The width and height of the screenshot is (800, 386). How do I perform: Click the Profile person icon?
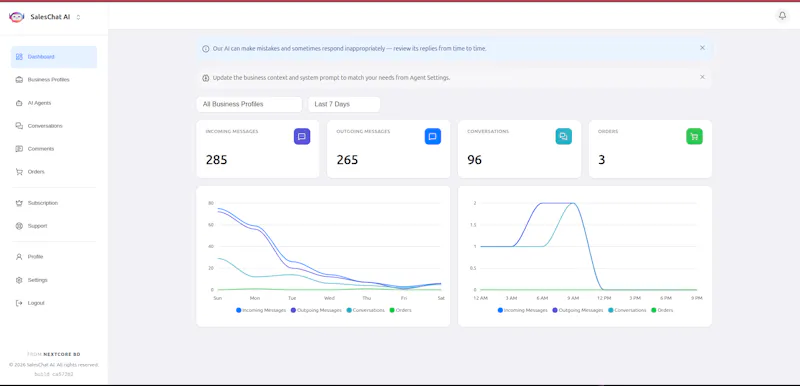[x=19, y=256]
